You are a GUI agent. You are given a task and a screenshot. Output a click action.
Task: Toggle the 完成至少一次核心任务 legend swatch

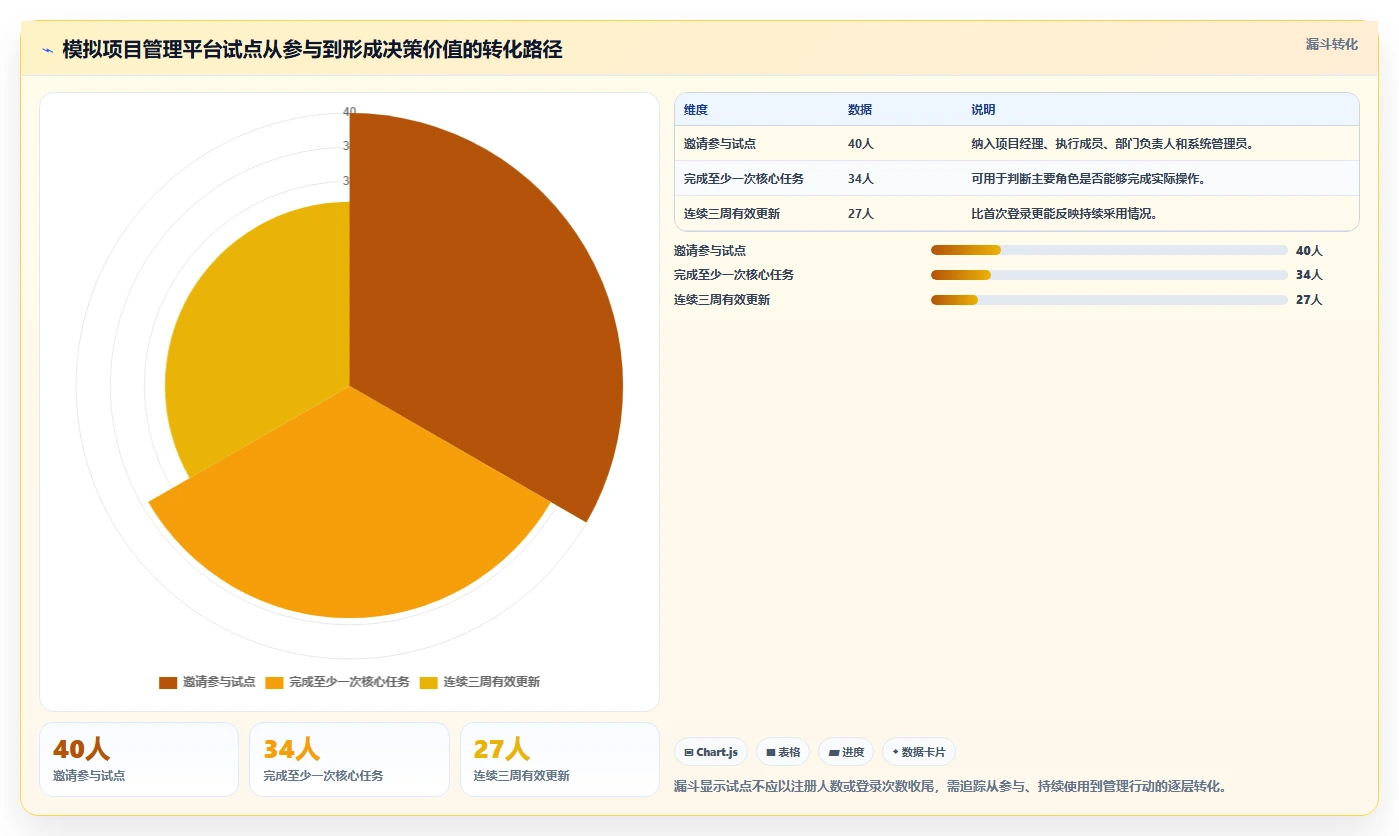point(275,682)
